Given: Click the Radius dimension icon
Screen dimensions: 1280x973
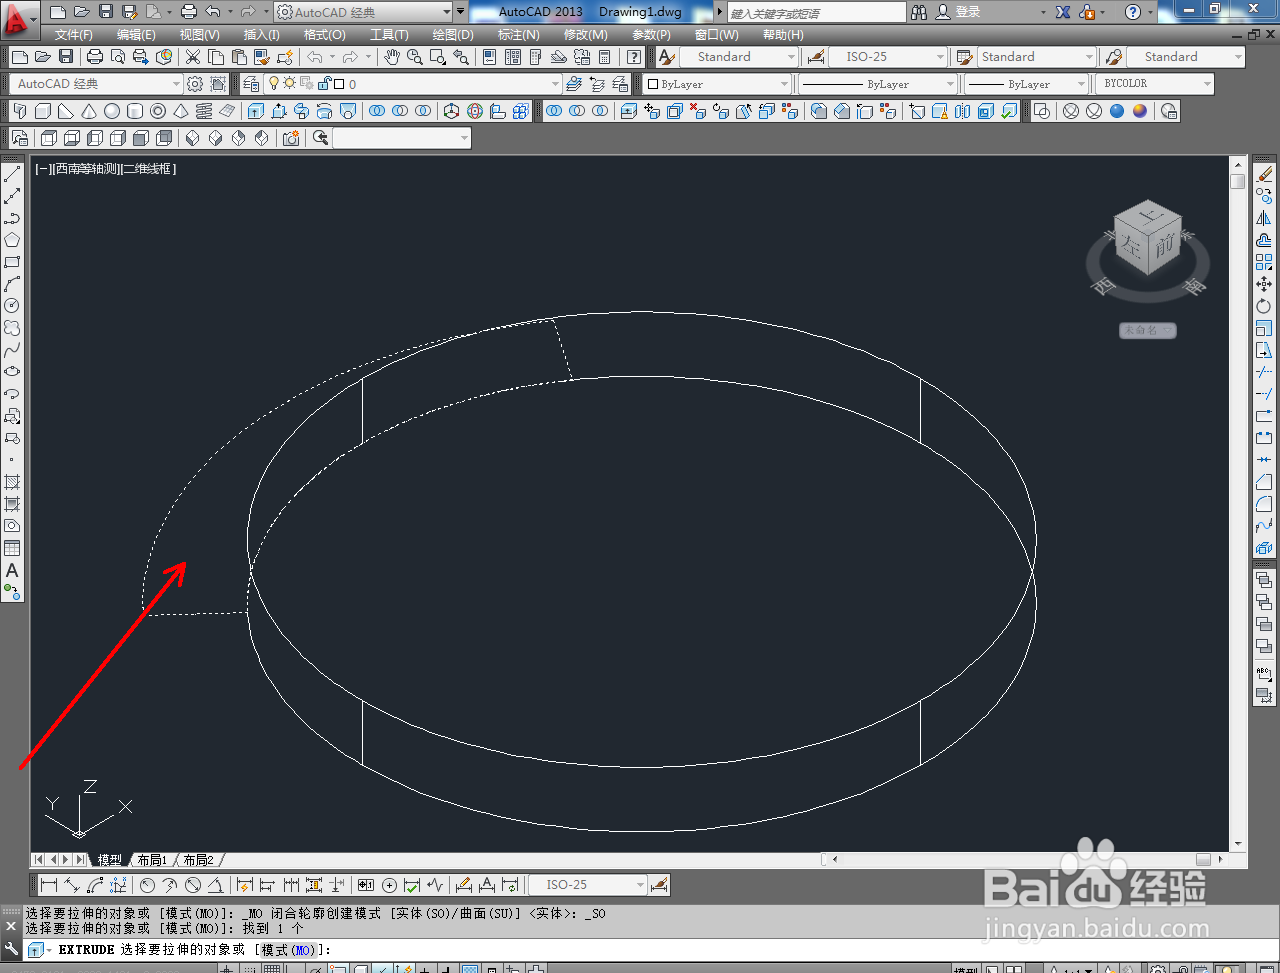Looking at the screenshot, I should [148, 885].
